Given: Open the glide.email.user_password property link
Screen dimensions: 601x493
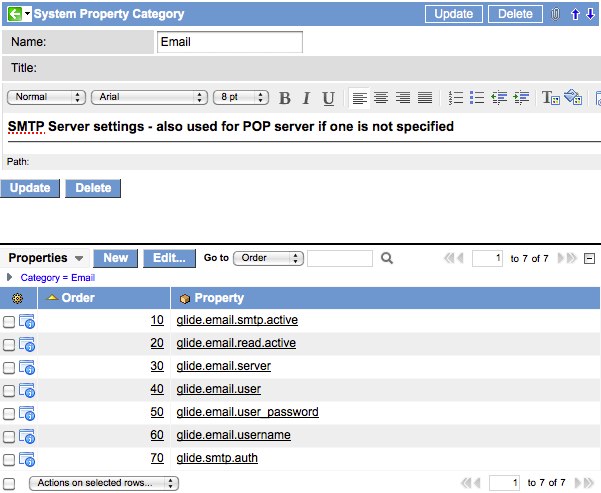Looking at the screenshot, I should [246, 412].
